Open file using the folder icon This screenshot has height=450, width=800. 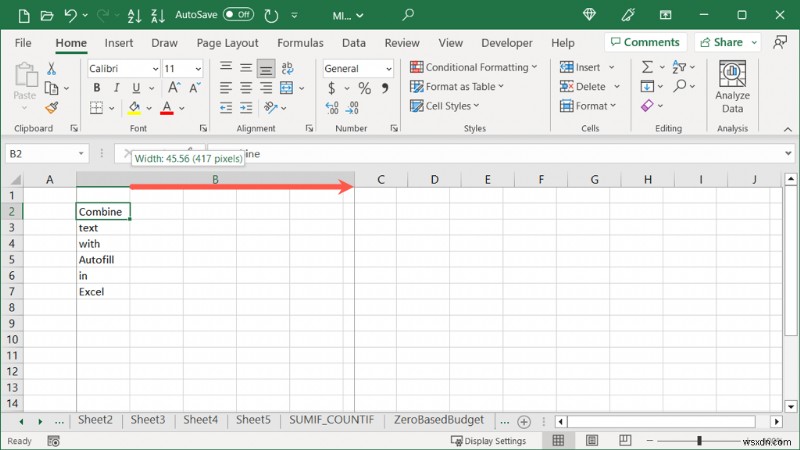pyautogui.click(x=47, y=16)
